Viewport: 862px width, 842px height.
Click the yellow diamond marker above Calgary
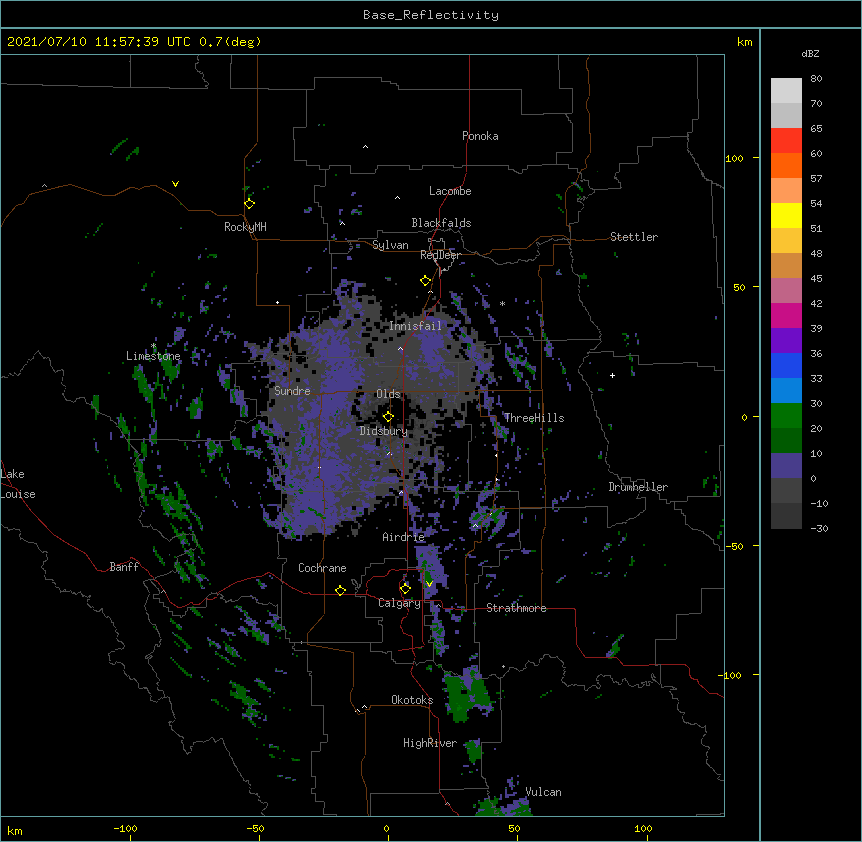[x=405, y=589]
